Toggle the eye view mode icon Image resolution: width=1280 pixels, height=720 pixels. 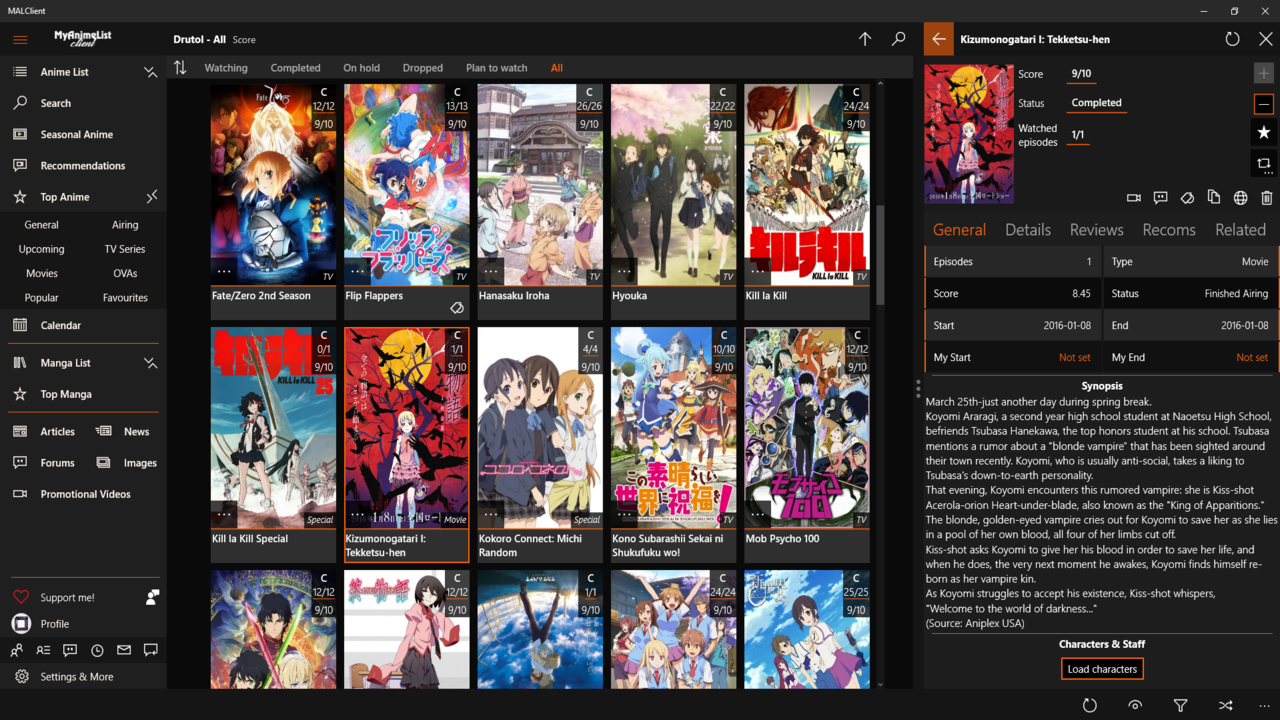click(x=1135, y=705)
